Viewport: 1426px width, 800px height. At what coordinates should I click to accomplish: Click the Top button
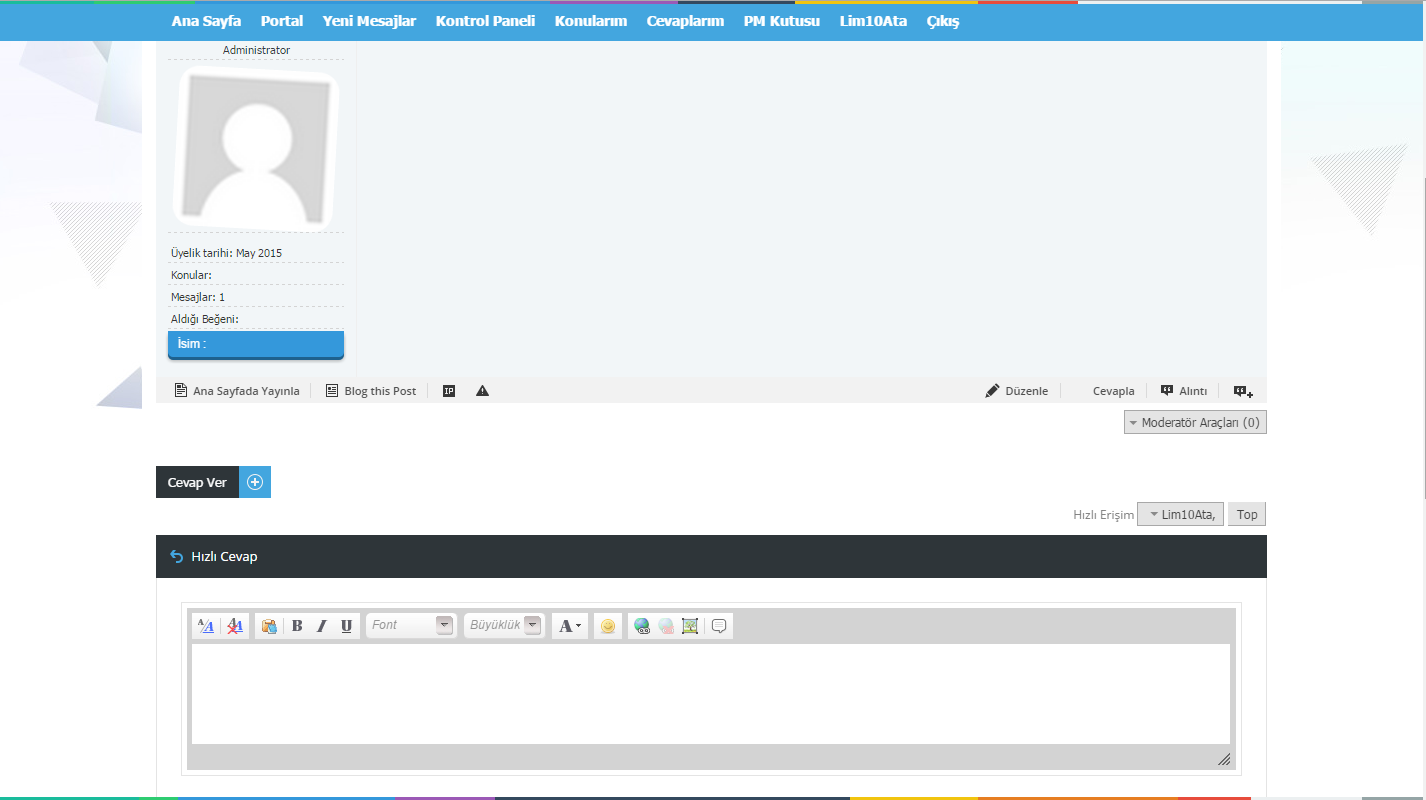click(x=1247, y=514)
